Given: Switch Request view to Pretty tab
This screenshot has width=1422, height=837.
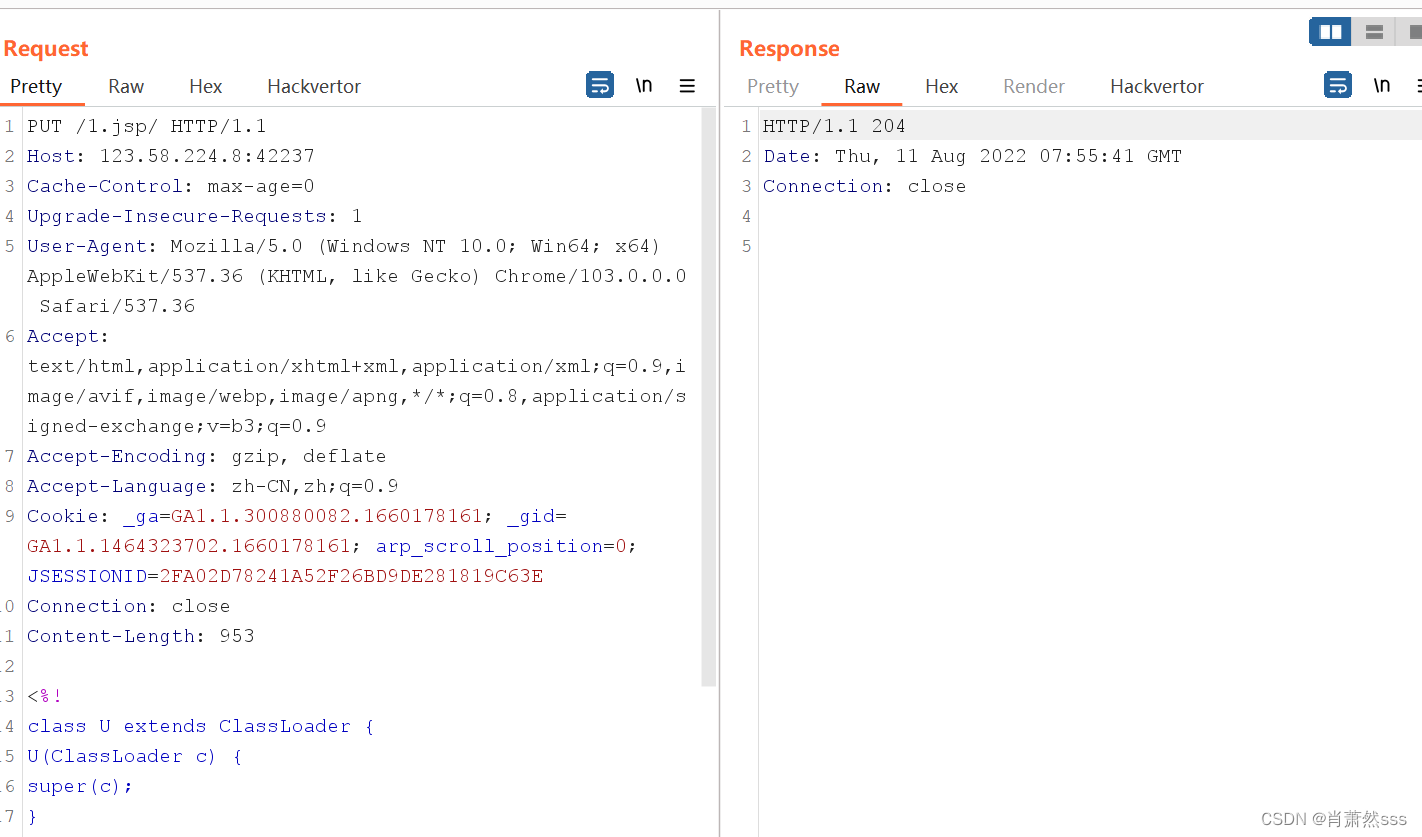Looking at the screenshot, I should pos(36,86).
